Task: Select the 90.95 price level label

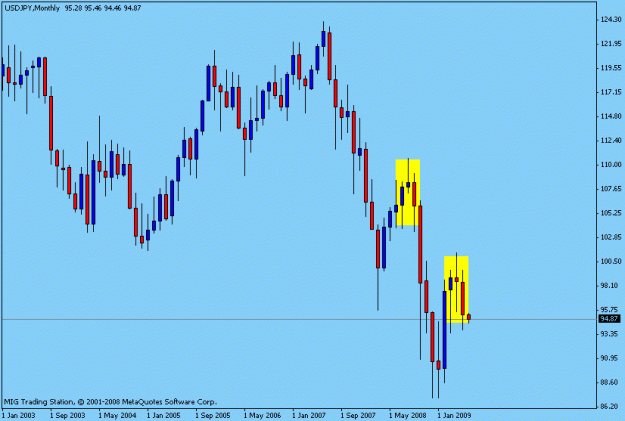Action: 611,358
